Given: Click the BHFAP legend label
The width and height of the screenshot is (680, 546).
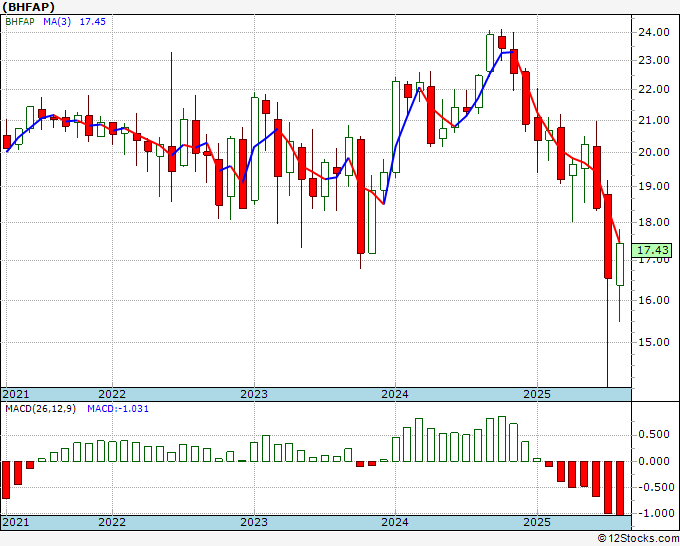Looking at the screenshot, I should (x=20, y=21).
